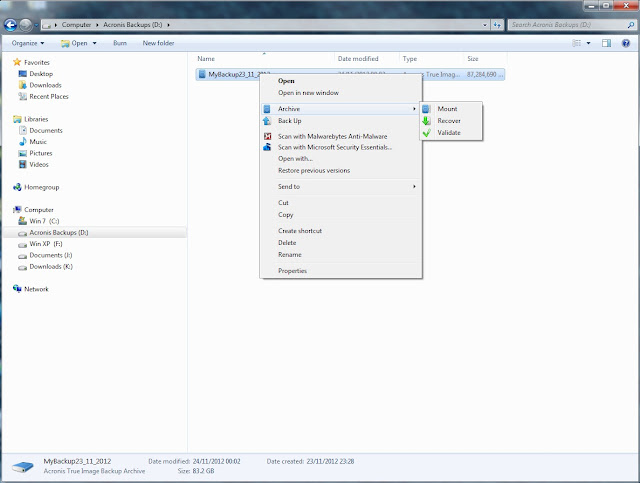
Task: Choose Restore previous versions
Action: (x=314, y=171)
